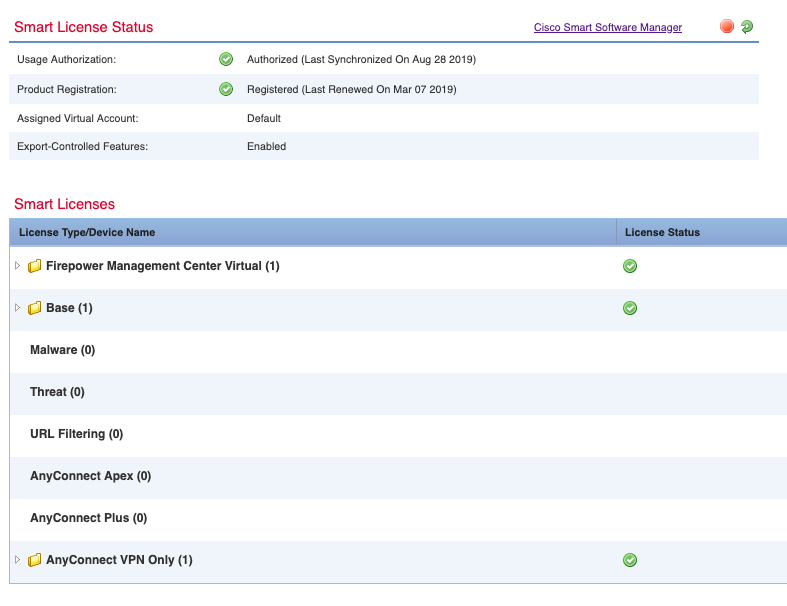Click the Authorized last synchronized status text
Viewport: 787px width, 606px height.
click(361, 59)
